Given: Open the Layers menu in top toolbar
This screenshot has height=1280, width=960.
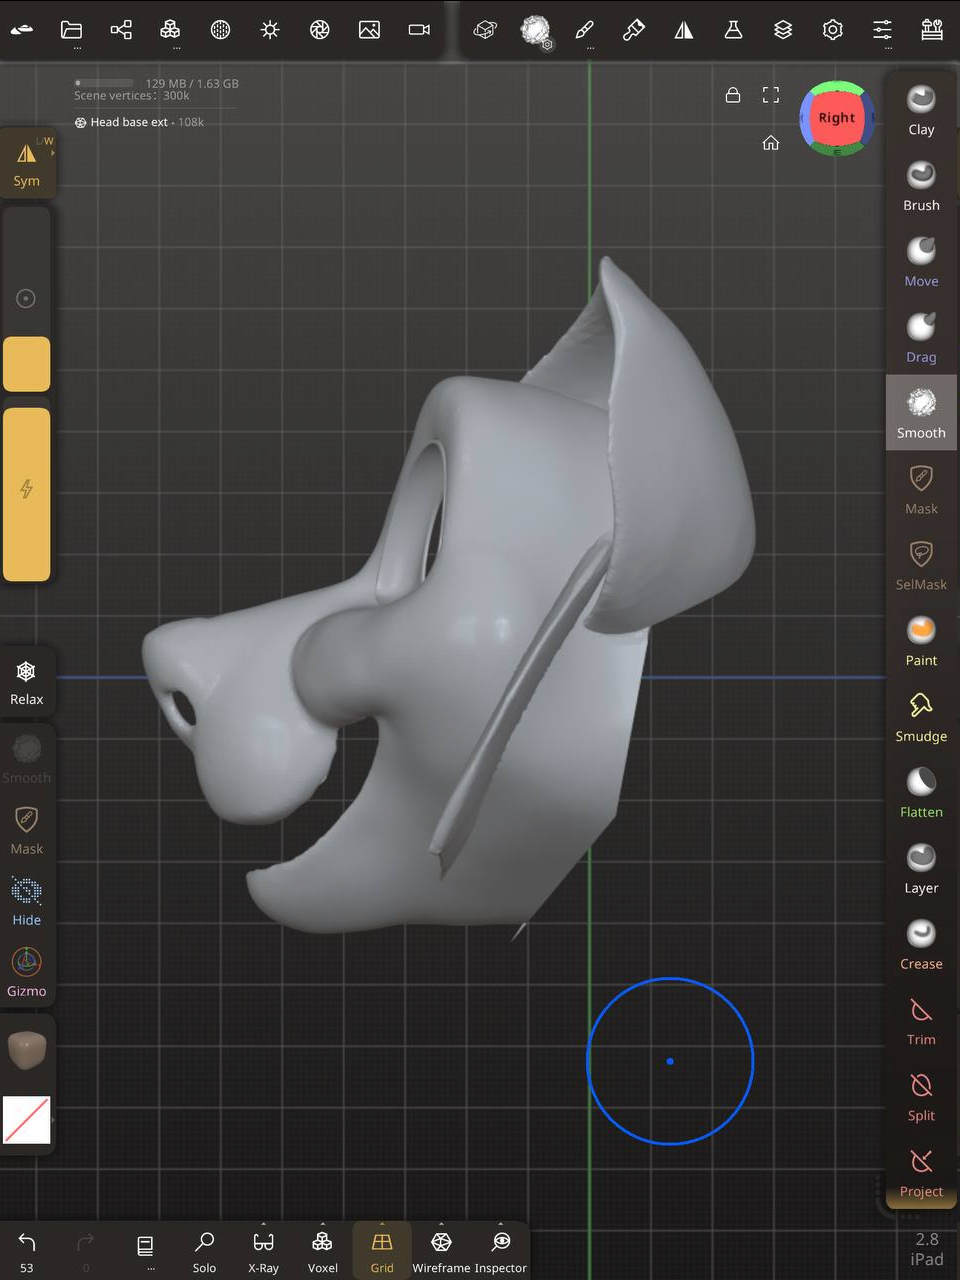Looking at the screenshot, I should 783,30.
